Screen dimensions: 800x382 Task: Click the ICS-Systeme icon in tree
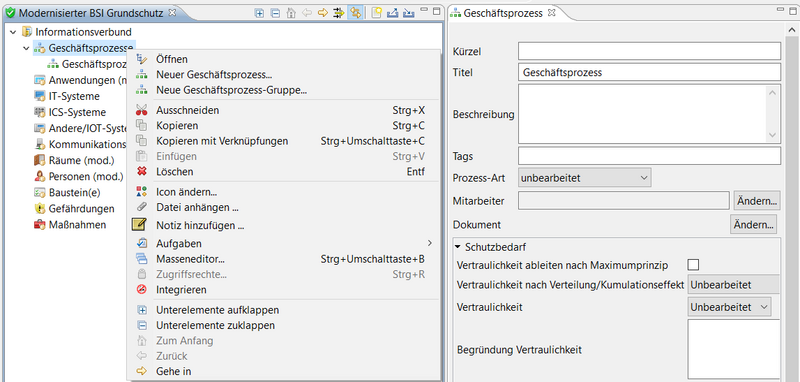tap(40, 113)
